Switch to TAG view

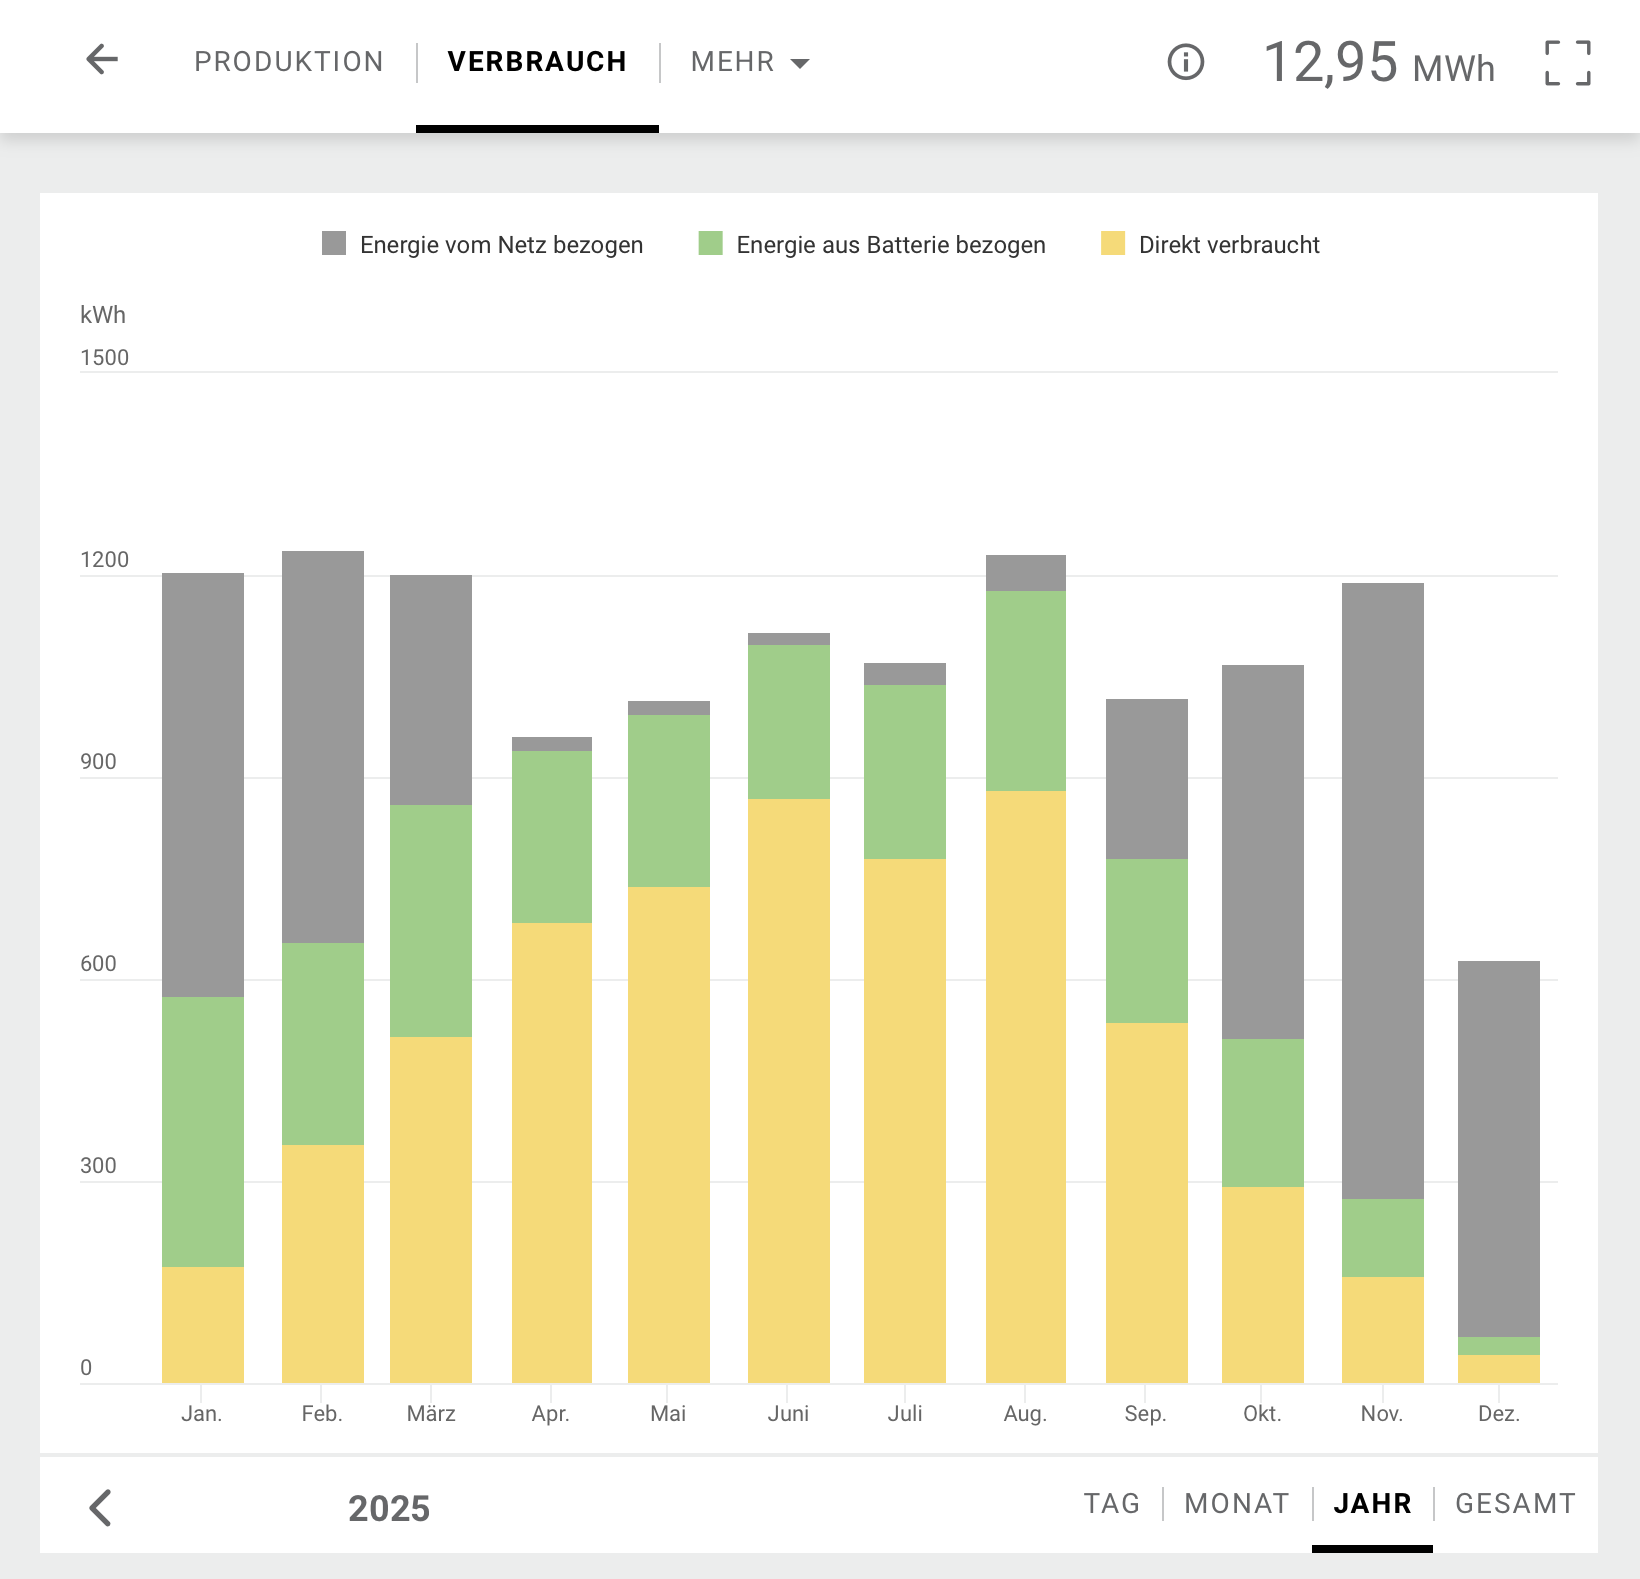click(x=1111, y=1503)
